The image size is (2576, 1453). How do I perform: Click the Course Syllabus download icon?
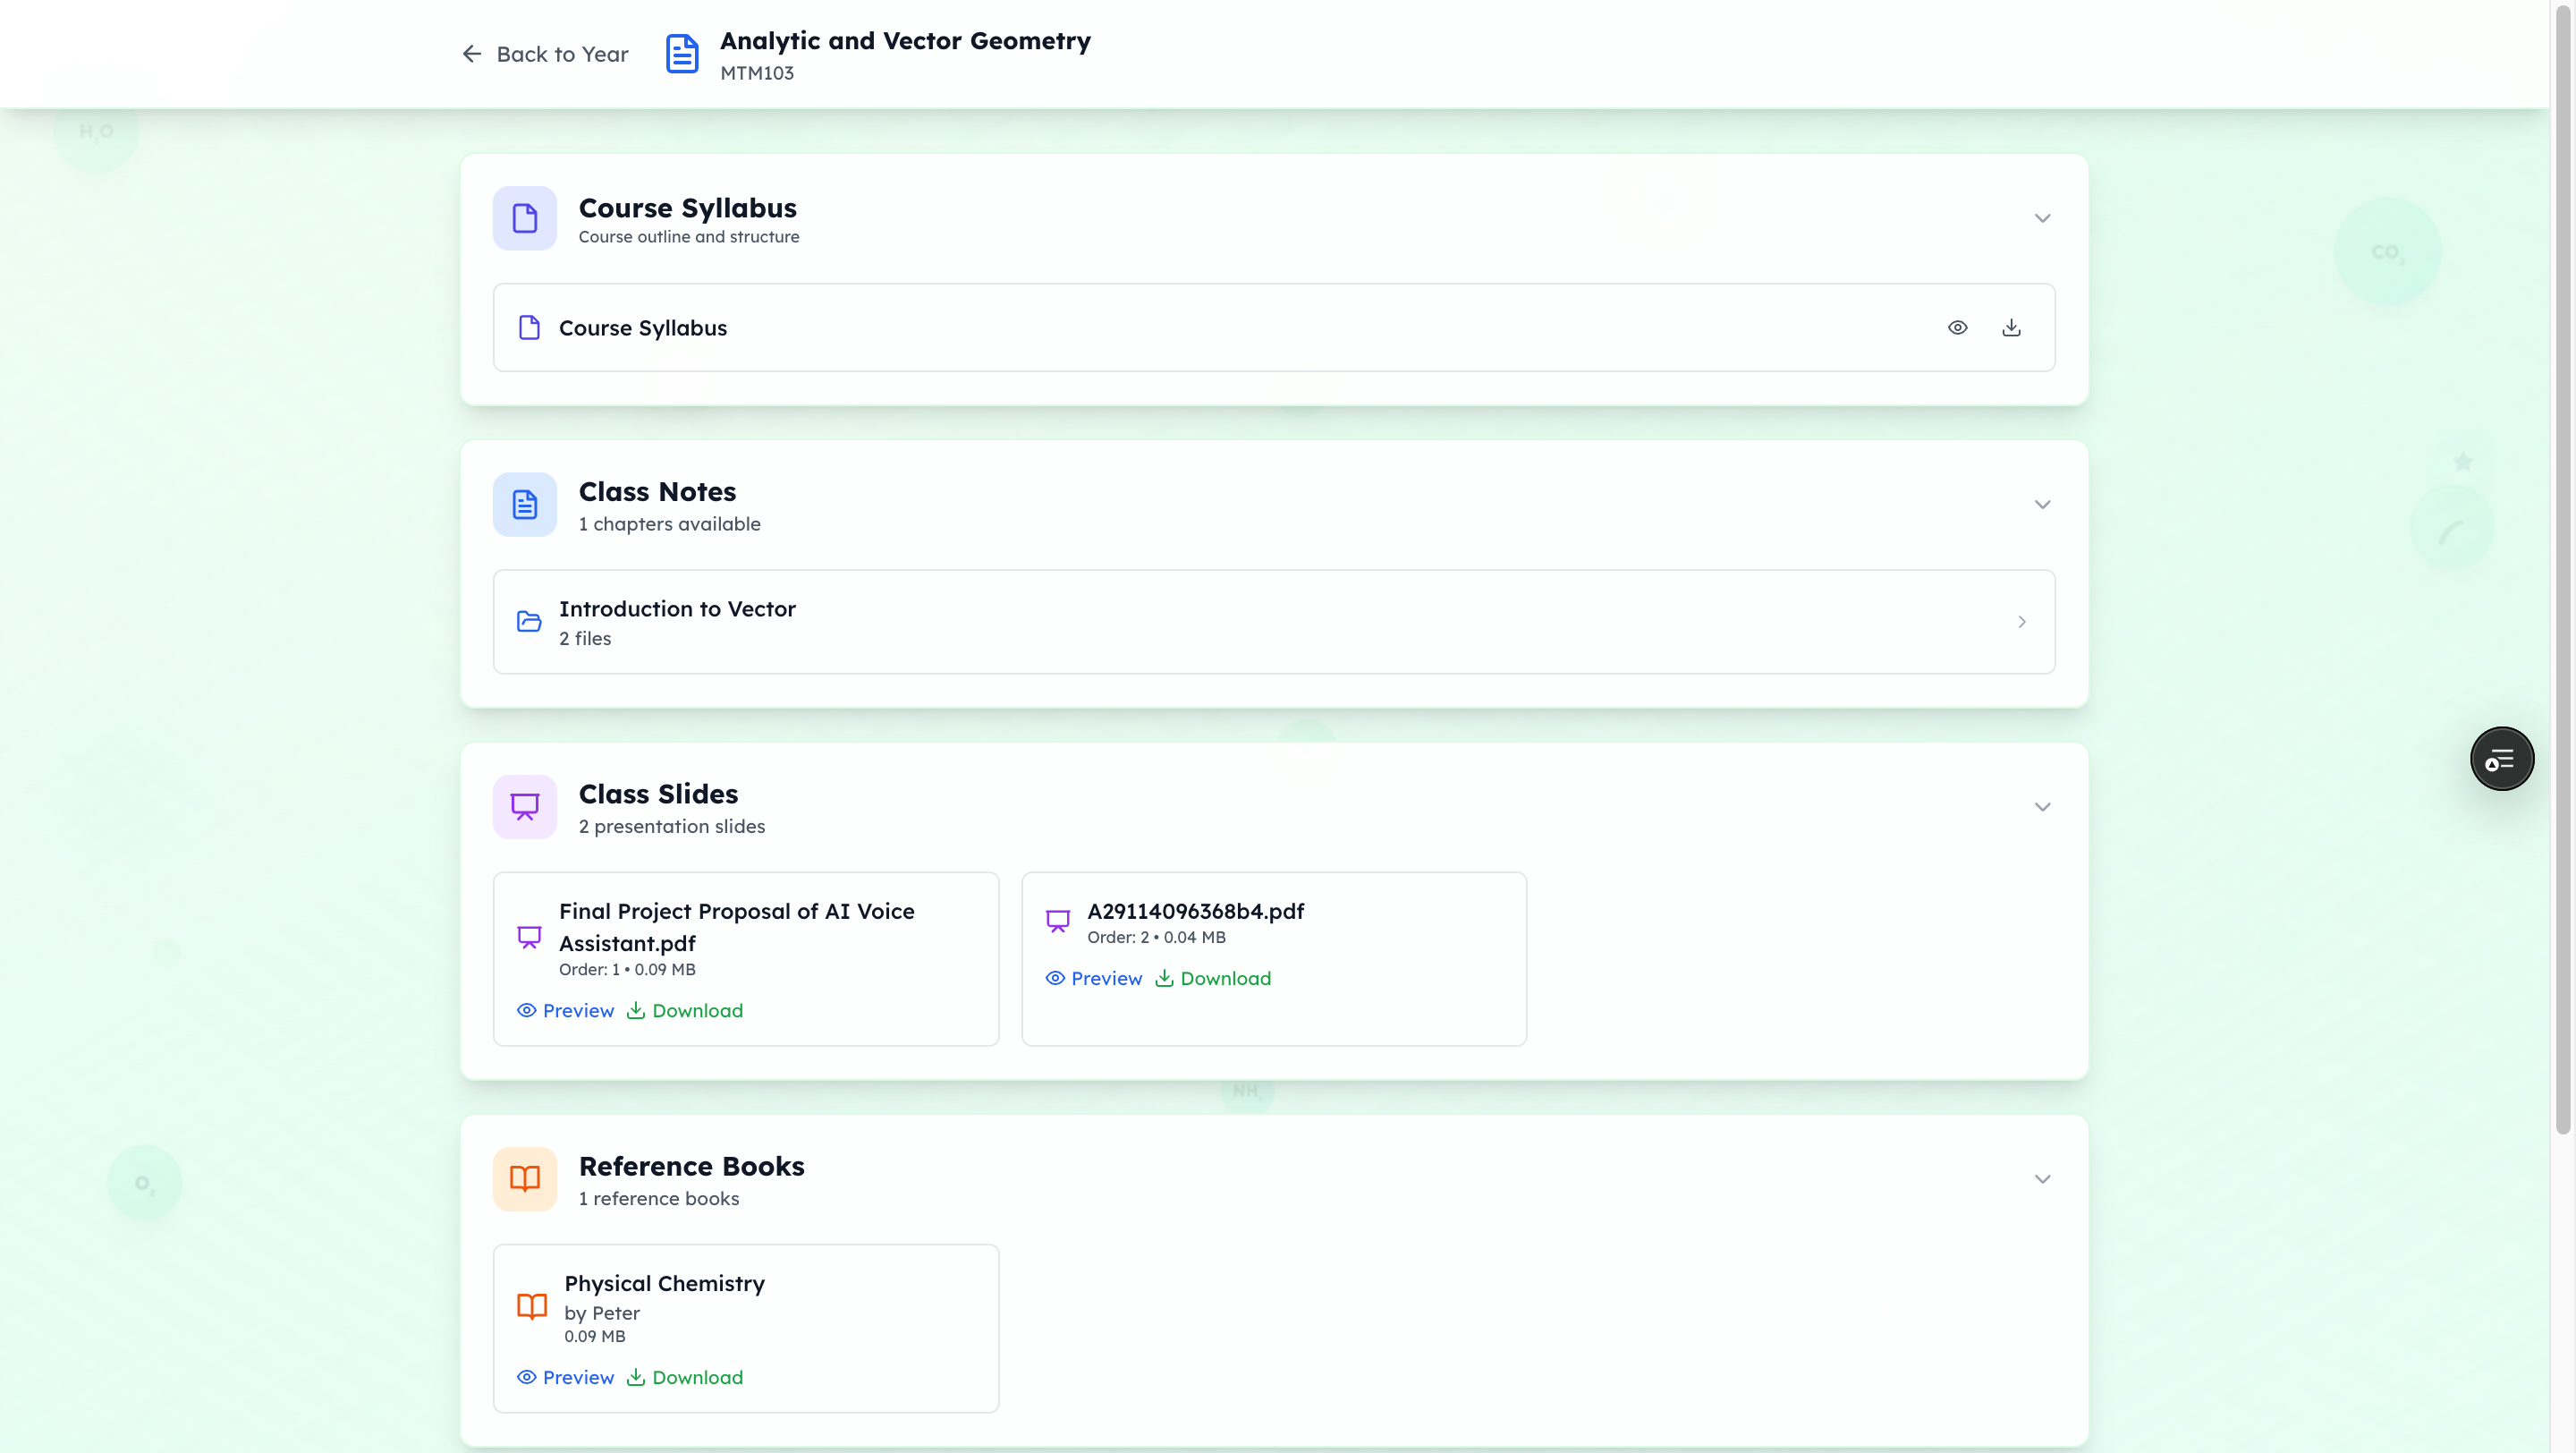(2011, 328)
